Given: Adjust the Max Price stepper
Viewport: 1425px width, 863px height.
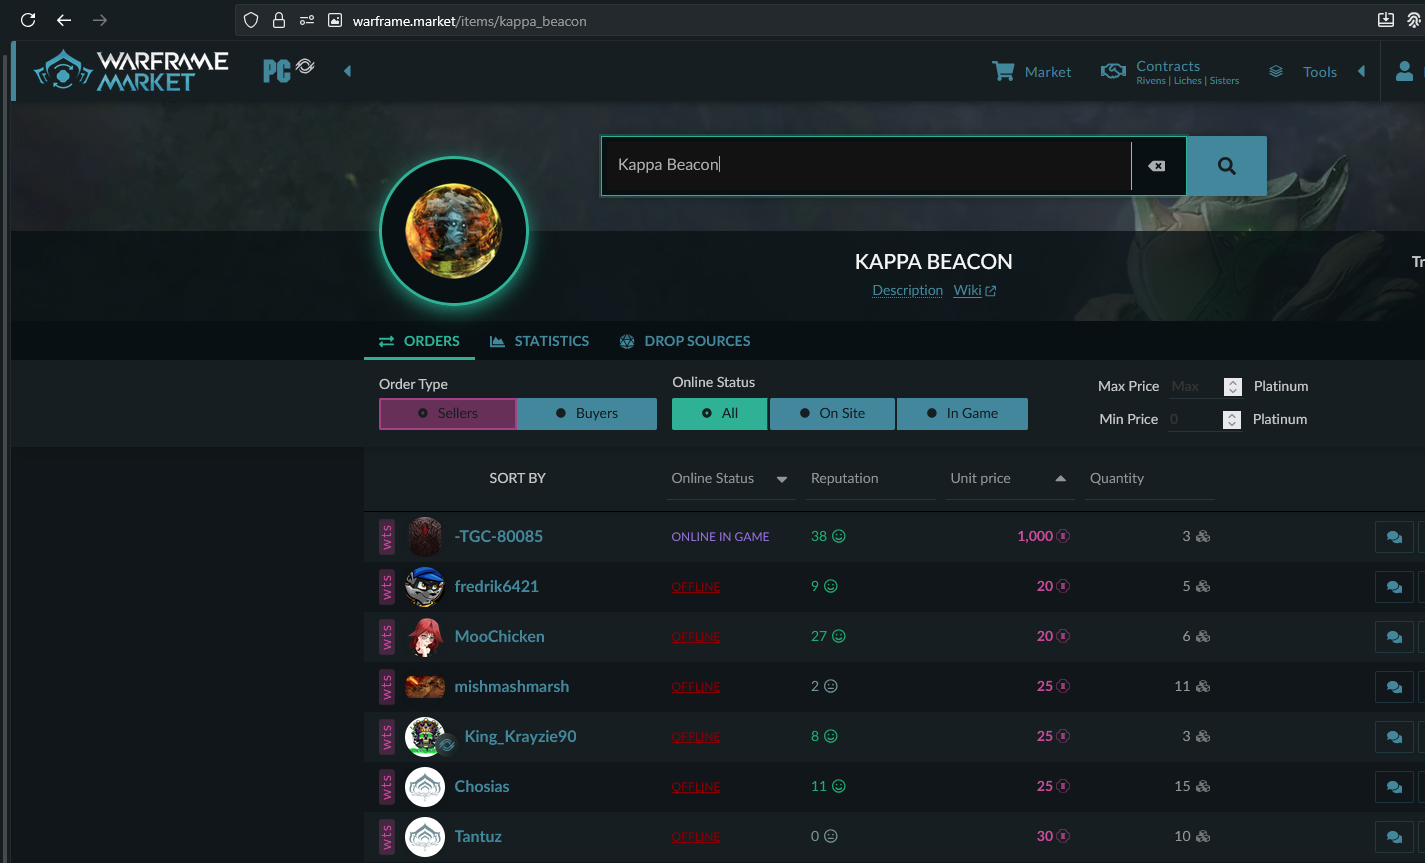Looking at the screenshot, I should pos(1233,386).
